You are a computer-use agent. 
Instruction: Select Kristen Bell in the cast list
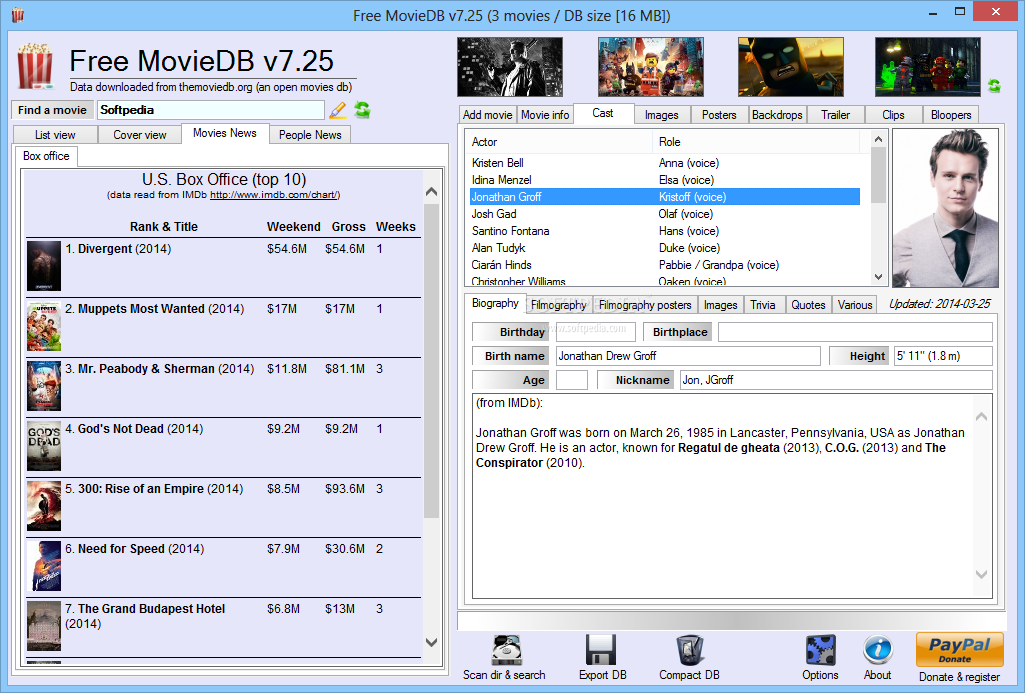pyautogui.click(x=665, y=163)
